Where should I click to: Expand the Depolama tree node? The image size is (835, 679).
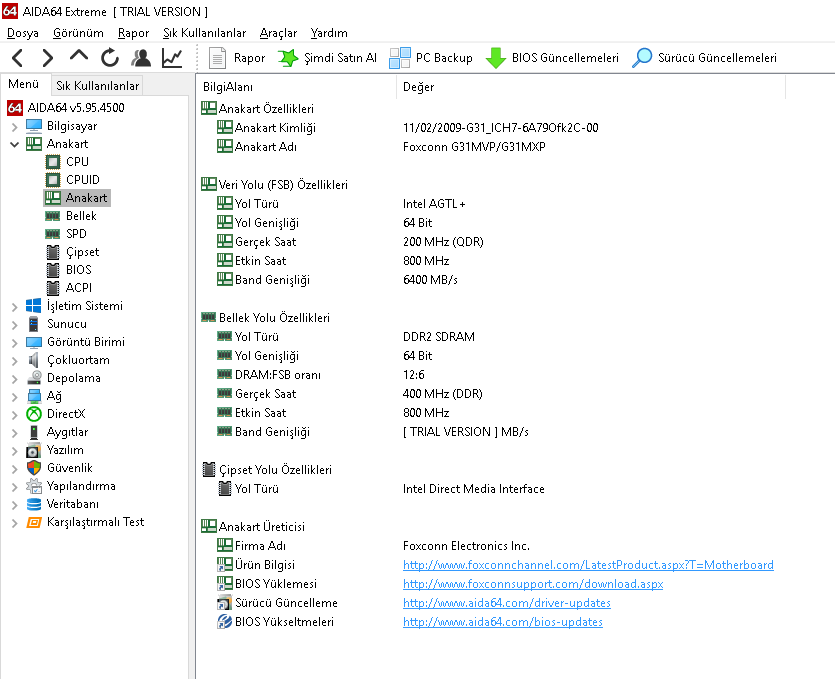point(14,379)
